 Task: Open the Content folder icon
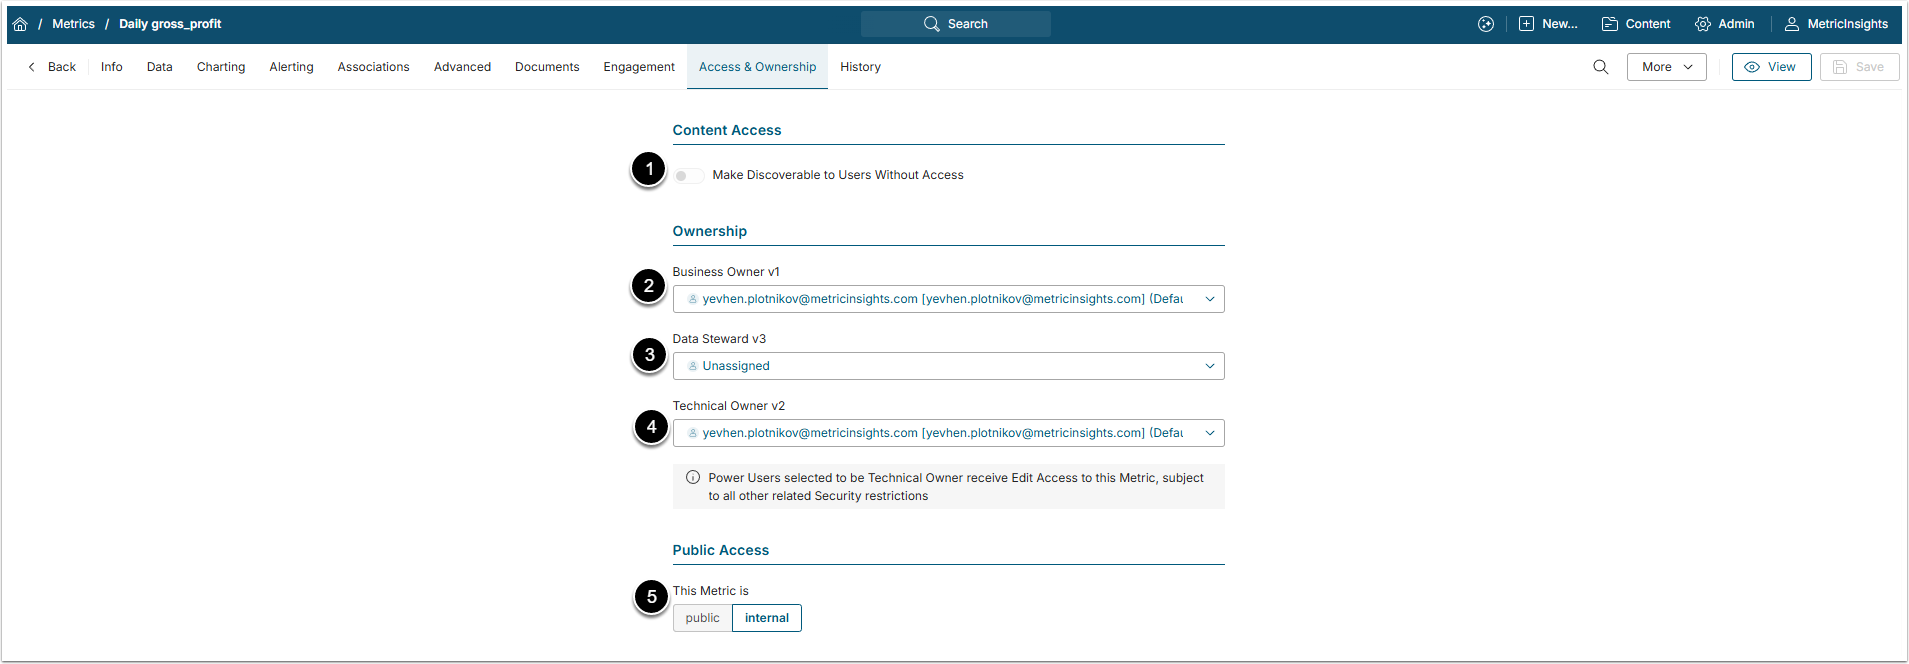[x=1609, y=24]
